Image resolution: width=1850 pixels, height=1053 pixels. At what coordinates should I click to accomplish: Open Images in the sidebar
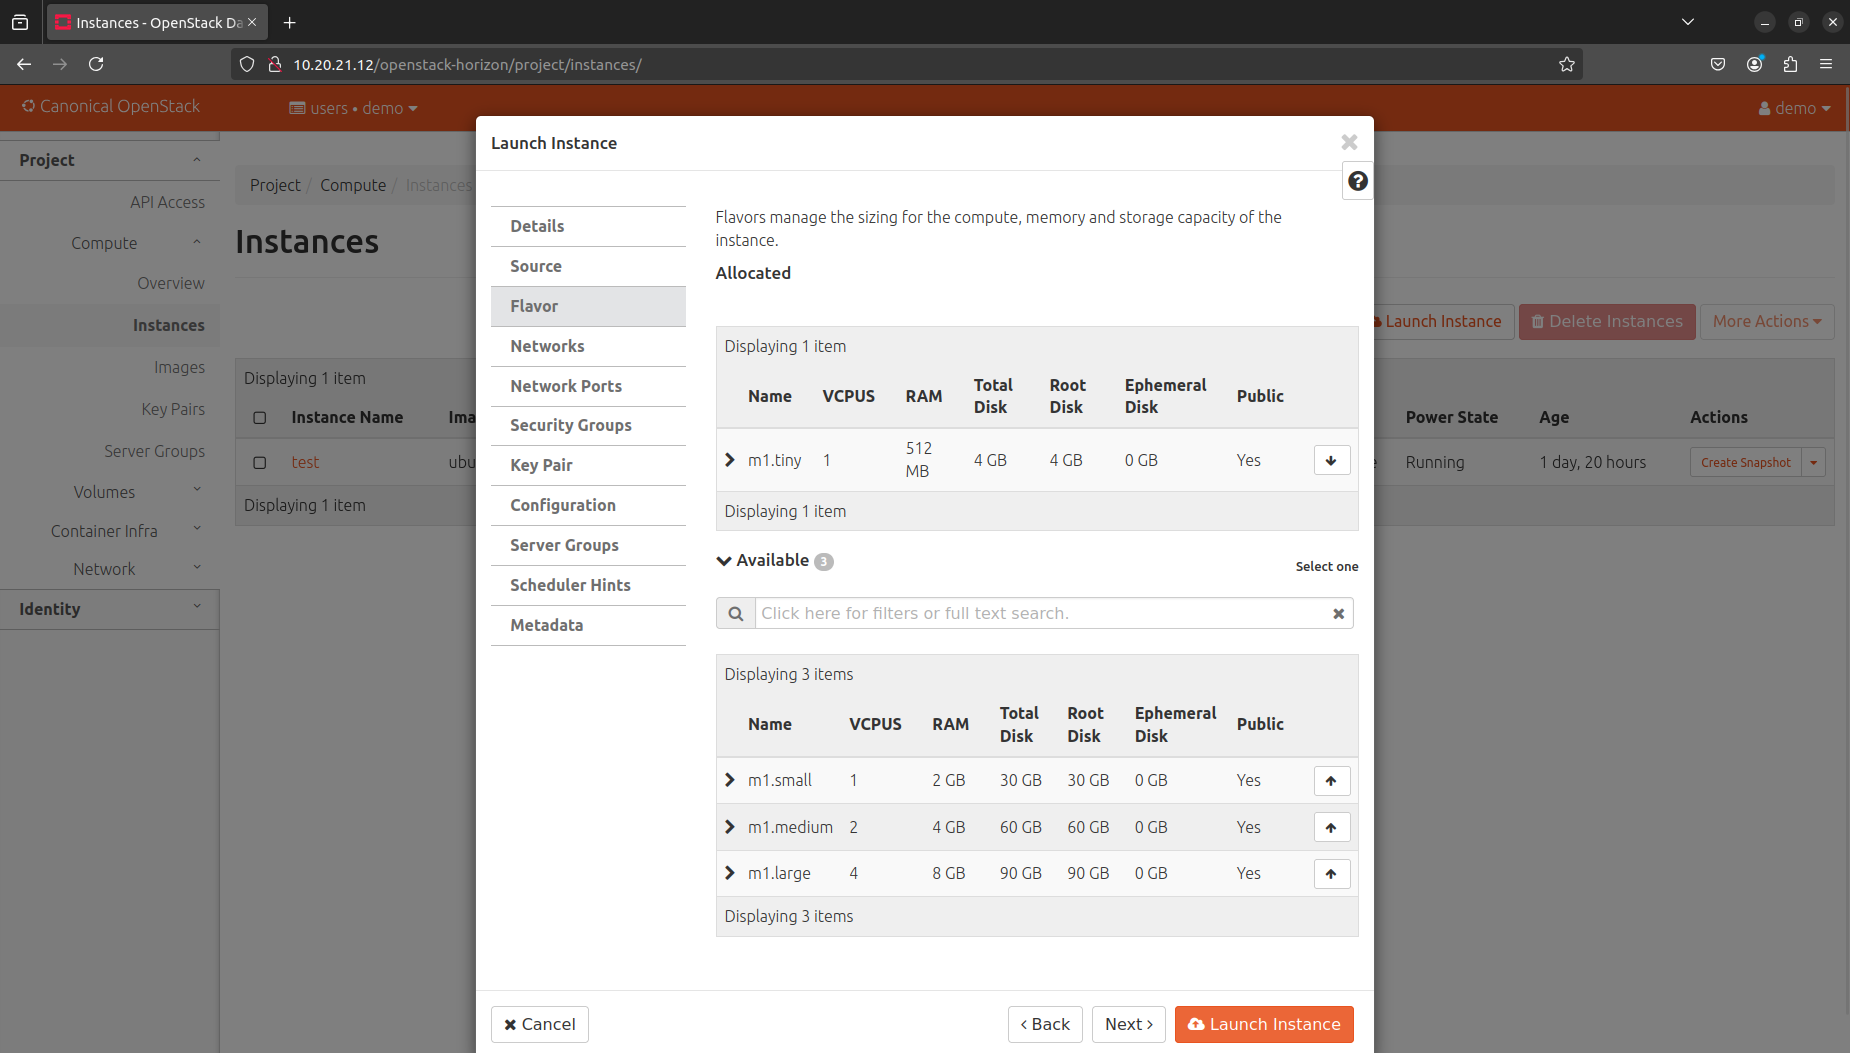tap(179, 368)
